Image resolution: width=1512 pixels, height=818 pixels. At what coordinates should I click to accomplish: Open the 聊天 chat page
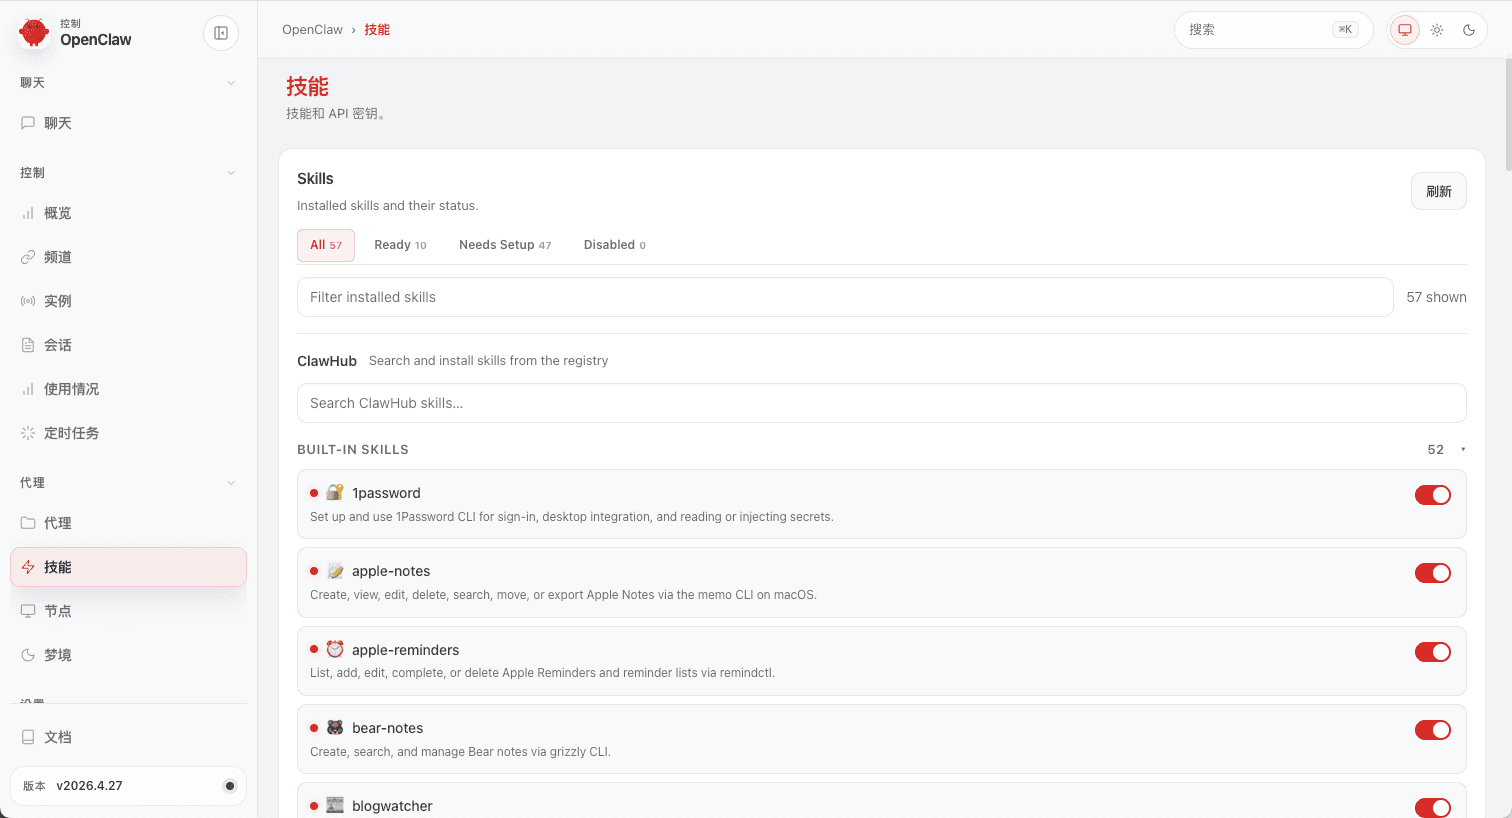(x=128, y=123)
